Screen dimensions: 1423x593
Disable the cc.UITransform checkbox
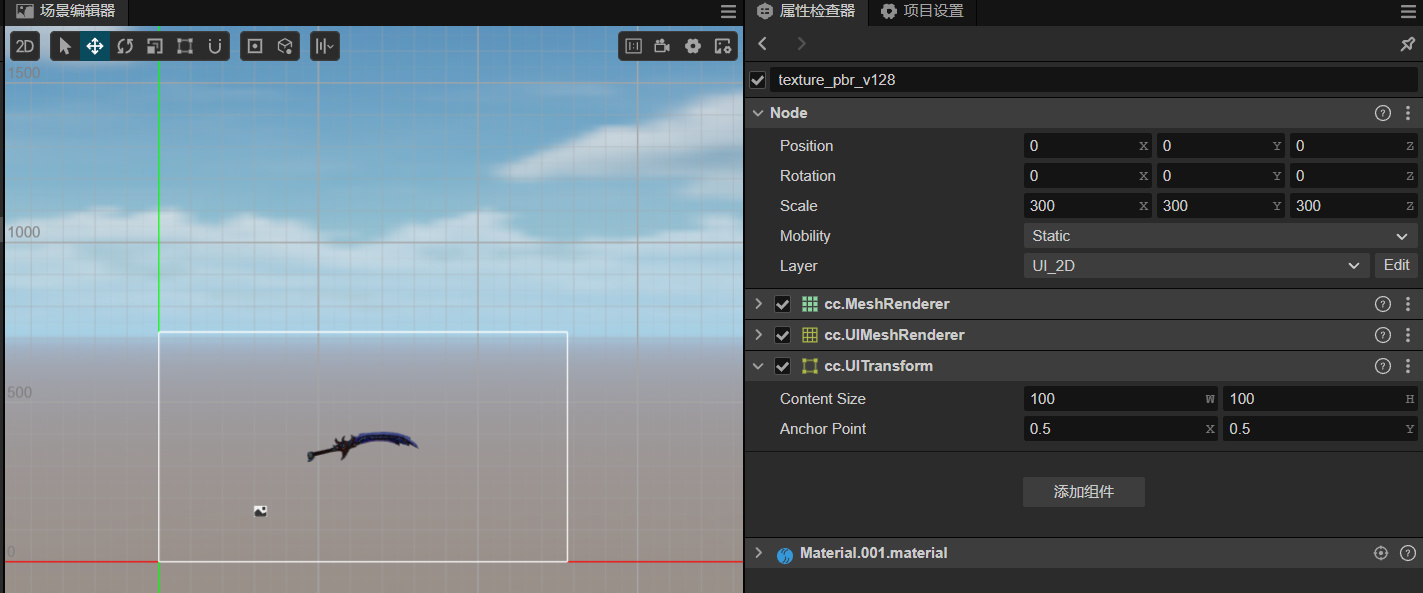click(783, 366)
